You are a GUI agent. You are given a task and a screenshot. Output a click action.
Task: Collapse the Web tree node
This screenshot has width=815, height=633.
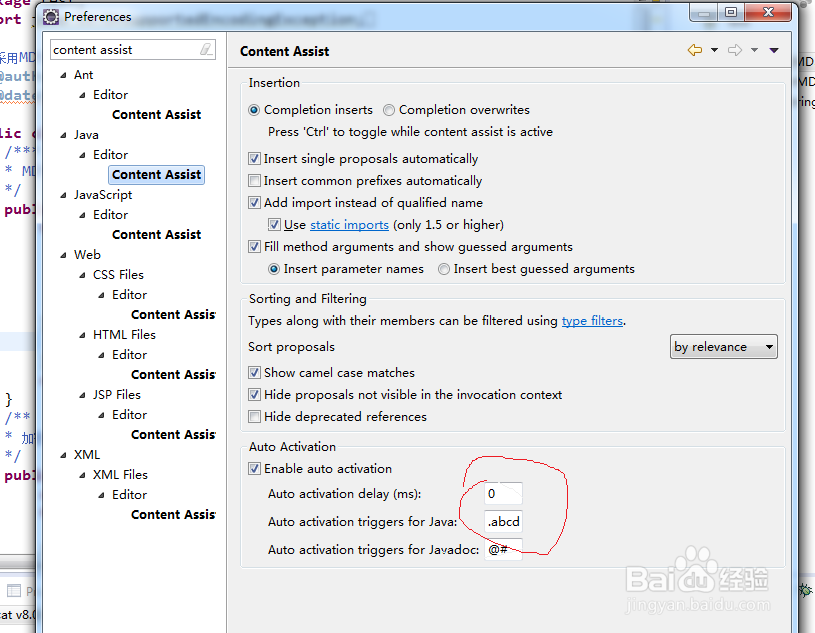coord(63,255)
